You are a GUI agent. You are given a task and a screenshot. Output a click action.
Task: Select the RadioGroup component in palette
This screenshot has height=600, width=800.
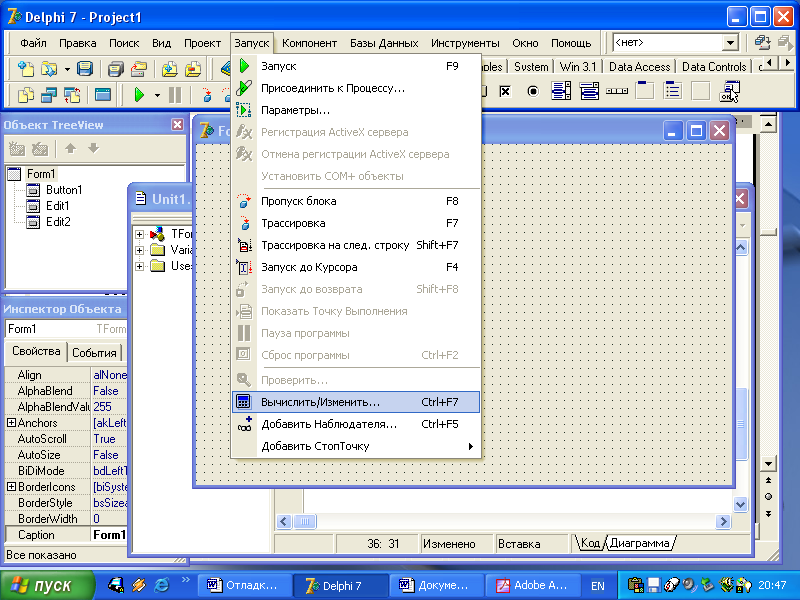673,91
